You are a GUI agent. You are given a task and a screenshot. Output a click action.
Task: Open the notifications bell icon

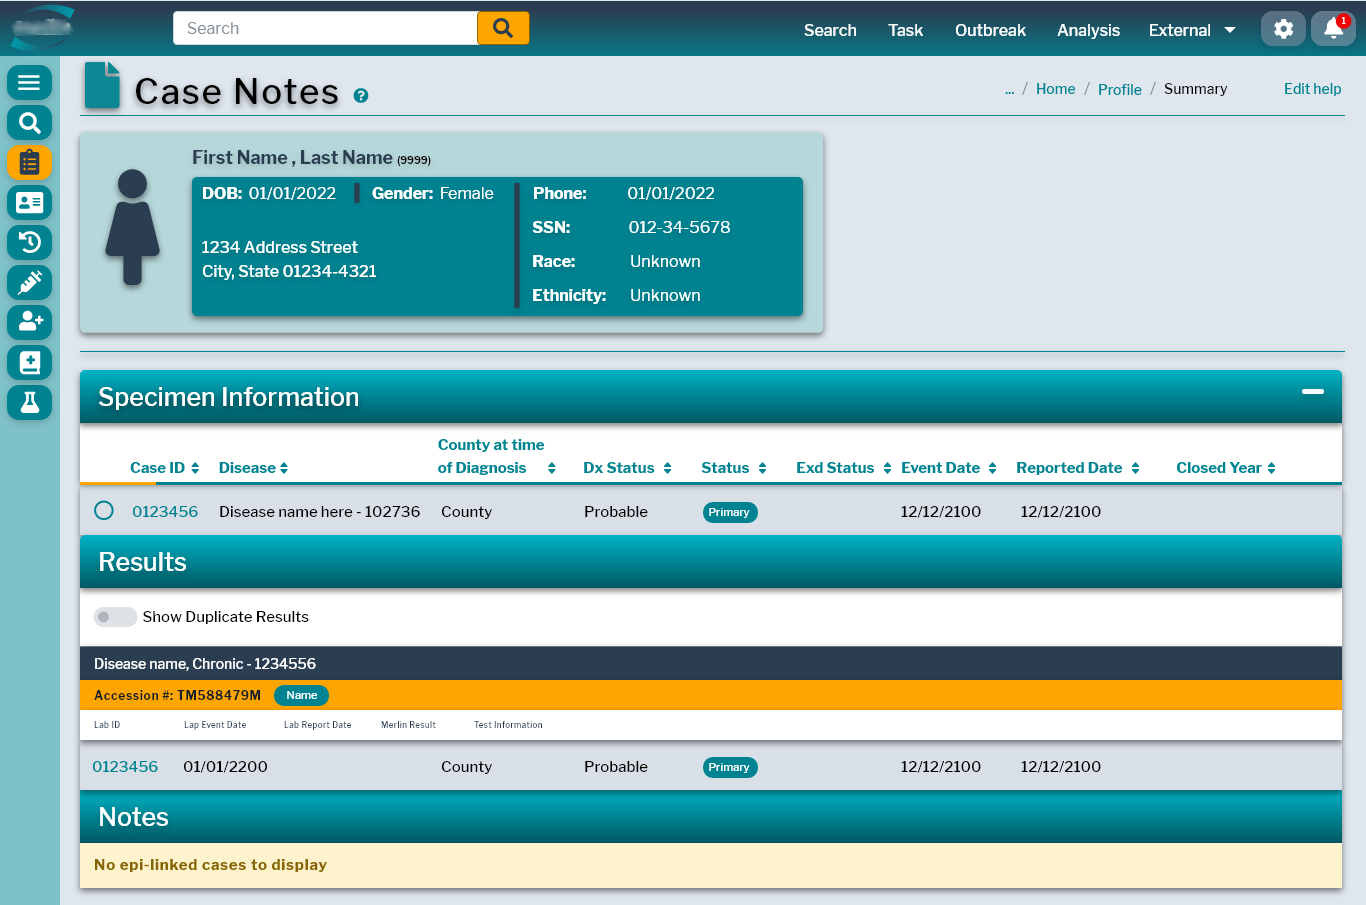point(1333,29)
